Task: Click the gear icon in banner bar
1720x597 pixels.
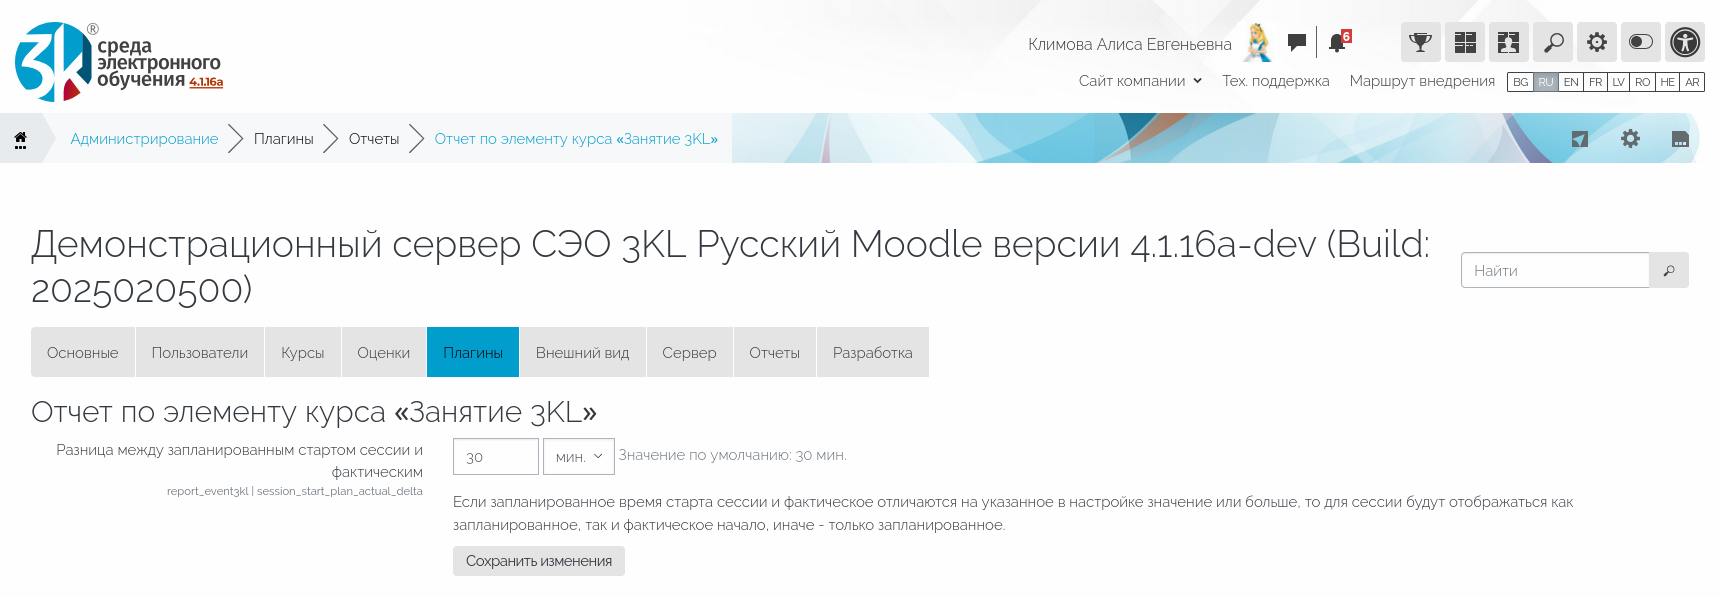Action: (1630, 139)
